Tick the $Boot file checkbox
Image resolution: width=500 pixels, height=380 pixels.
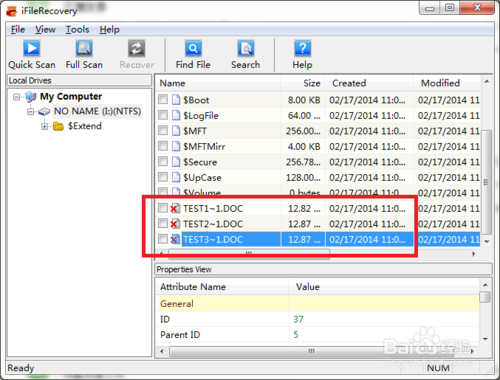[163, 99]
